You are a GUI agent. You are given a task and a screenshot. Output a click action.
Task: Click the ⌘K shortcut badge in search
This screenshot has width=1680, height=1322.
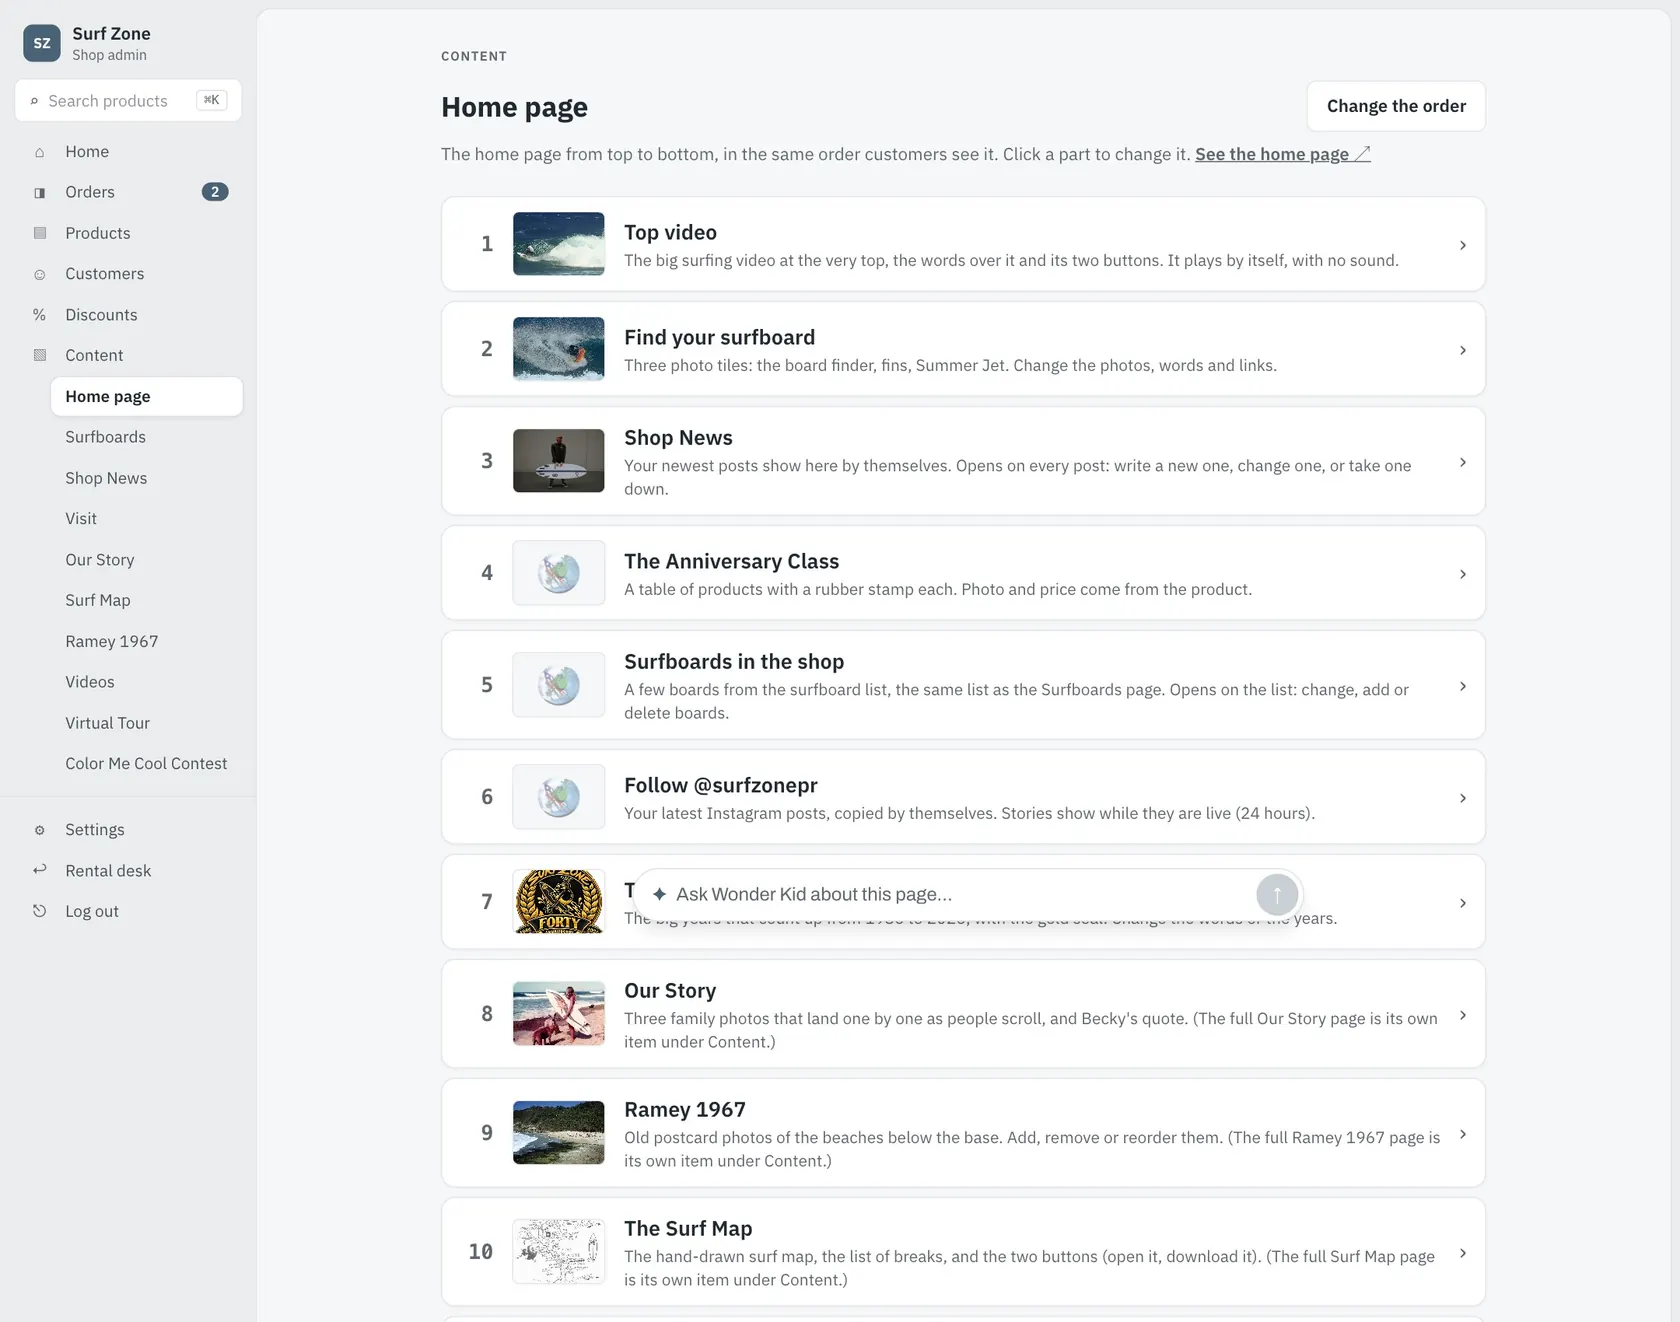(x=212, y=100)
